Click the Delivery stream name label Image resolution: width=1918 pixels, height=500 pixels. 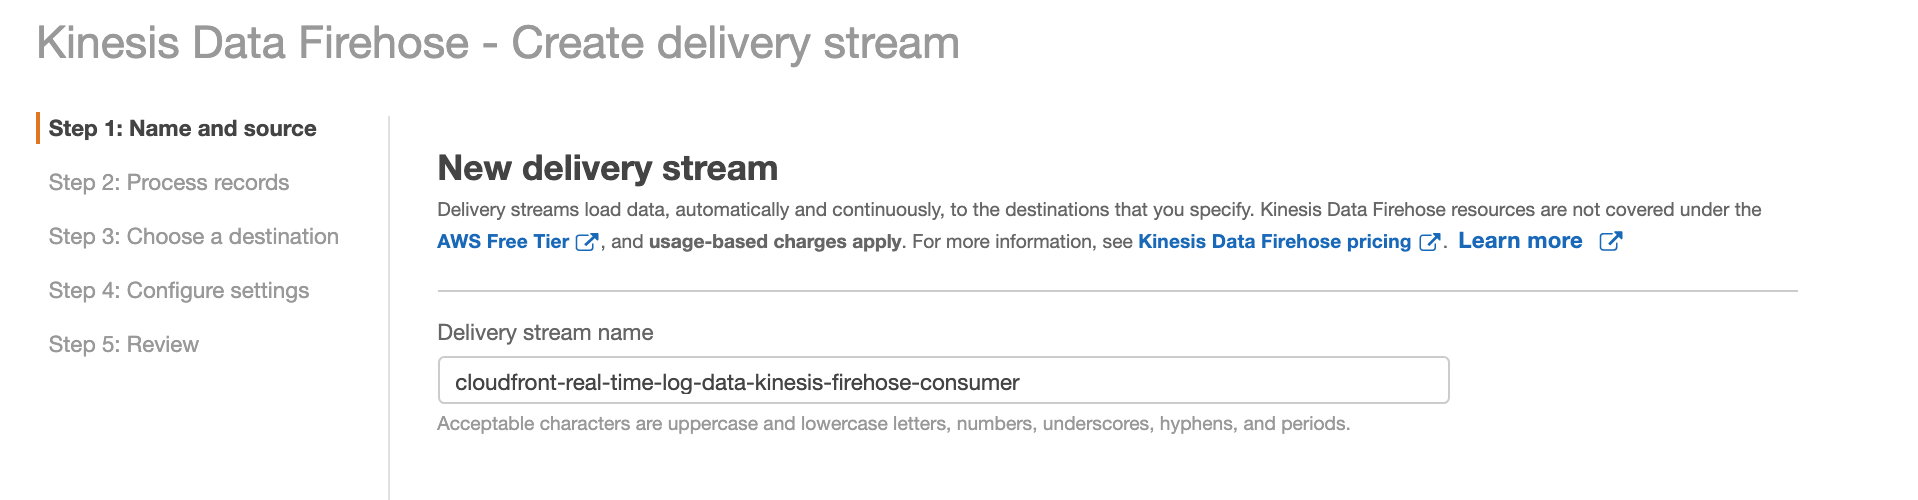pos(545,332)
